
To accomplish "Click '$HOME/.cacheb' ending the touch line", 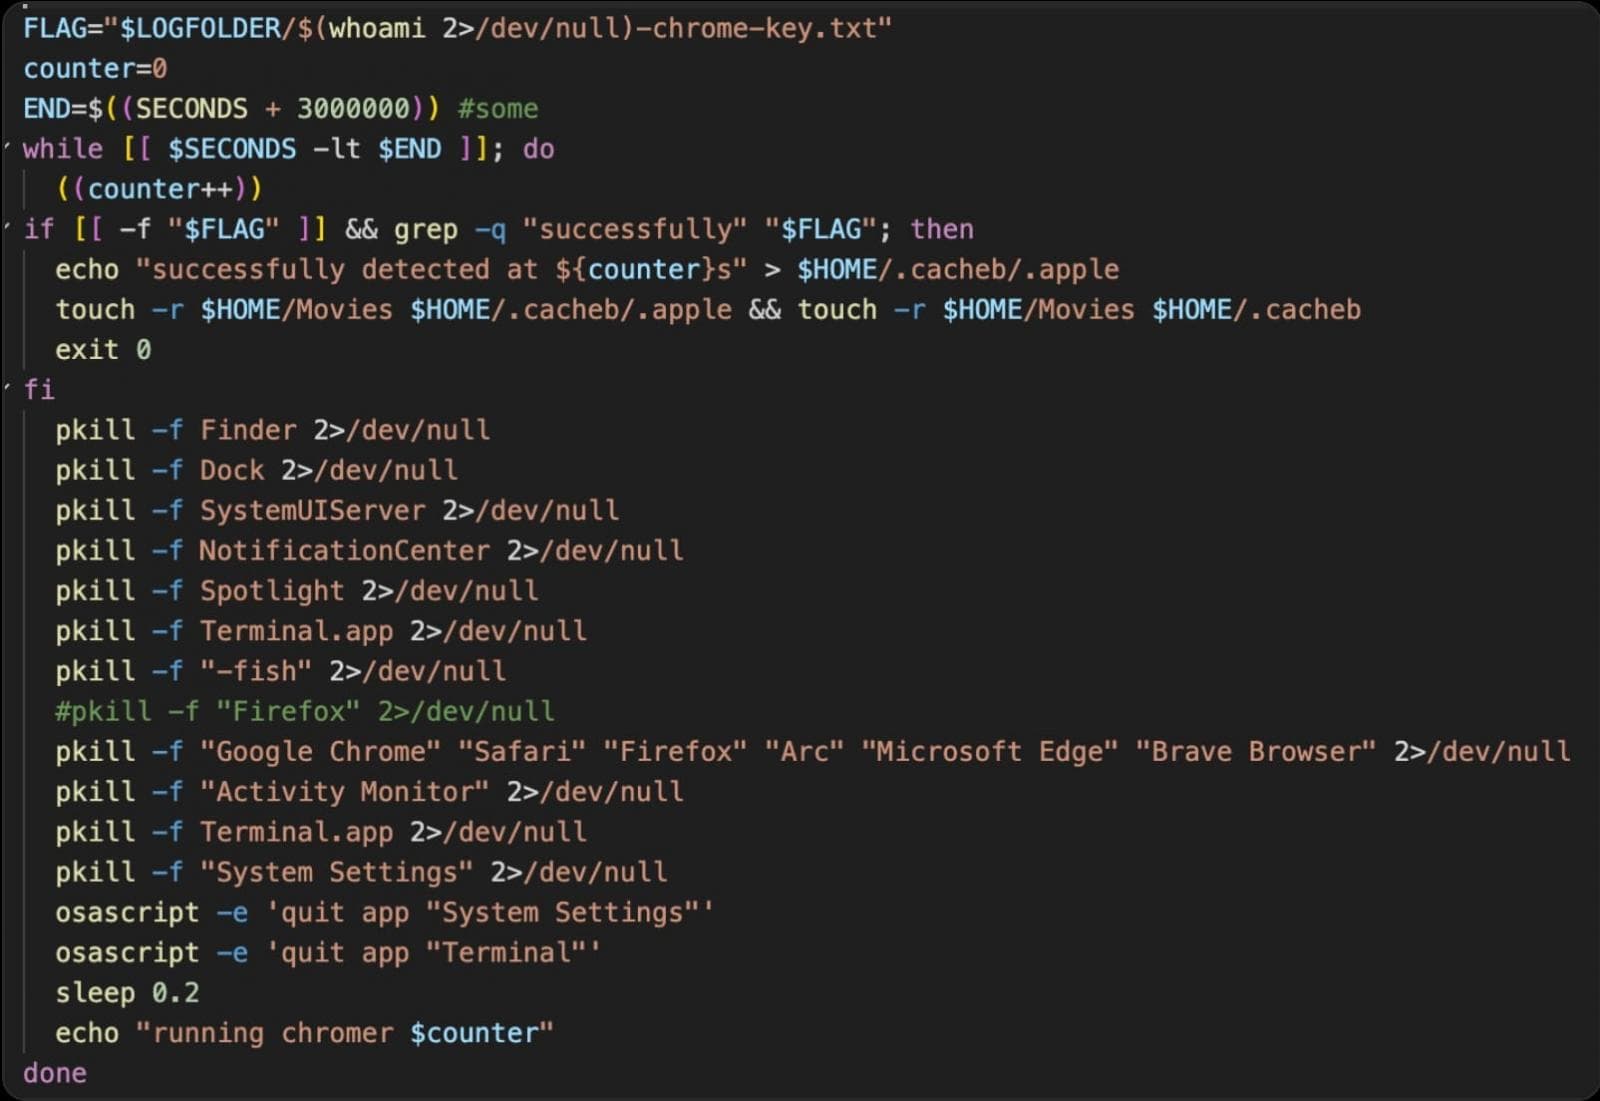I will pyautogui.click(x=1256, y=310).
